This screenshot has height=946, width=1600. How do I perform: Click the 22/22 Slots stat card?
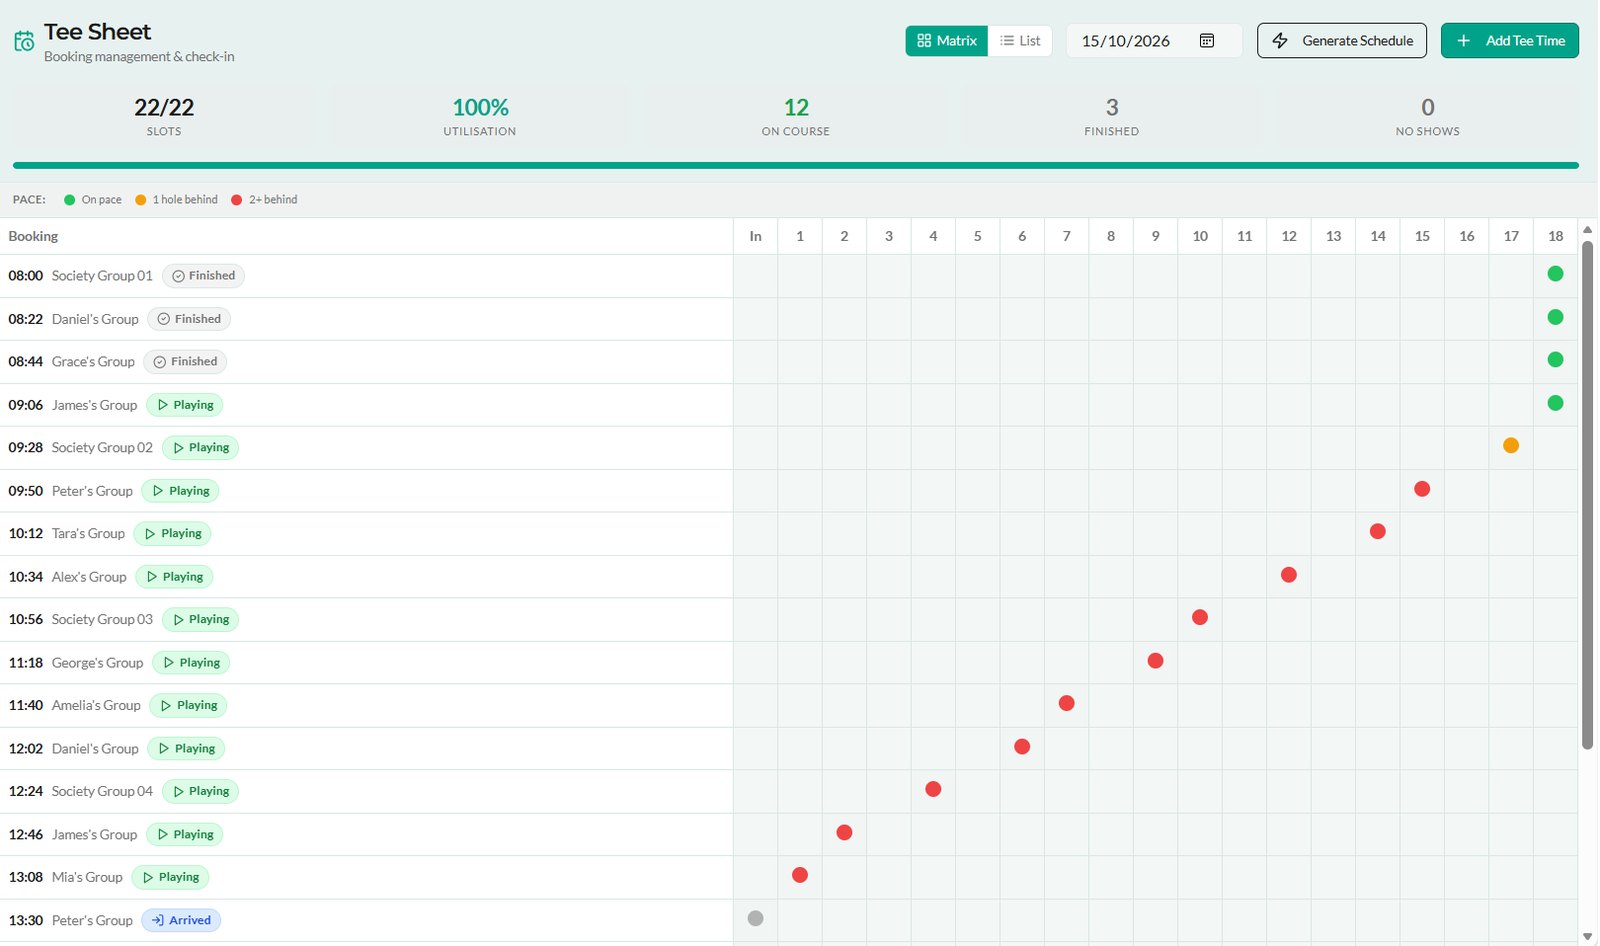pyautogui.click(x=164, y=117)
